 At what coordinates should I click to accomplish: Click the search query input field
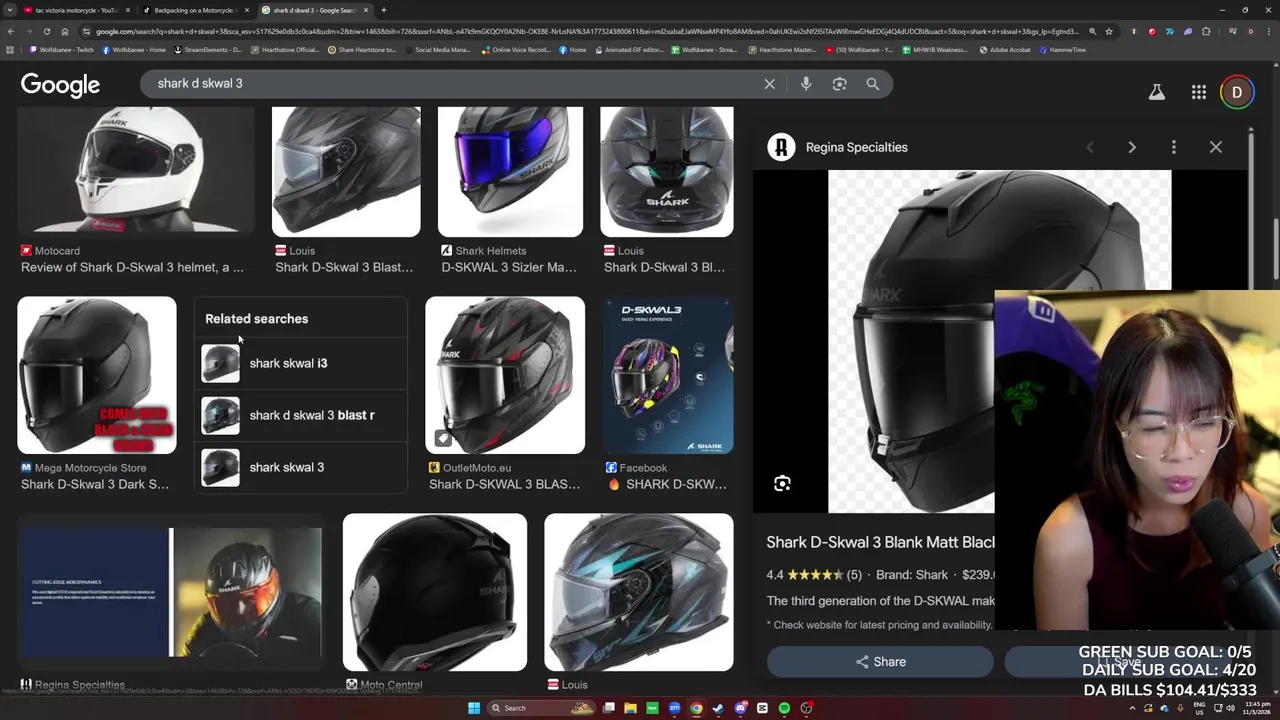pos(450,84)
